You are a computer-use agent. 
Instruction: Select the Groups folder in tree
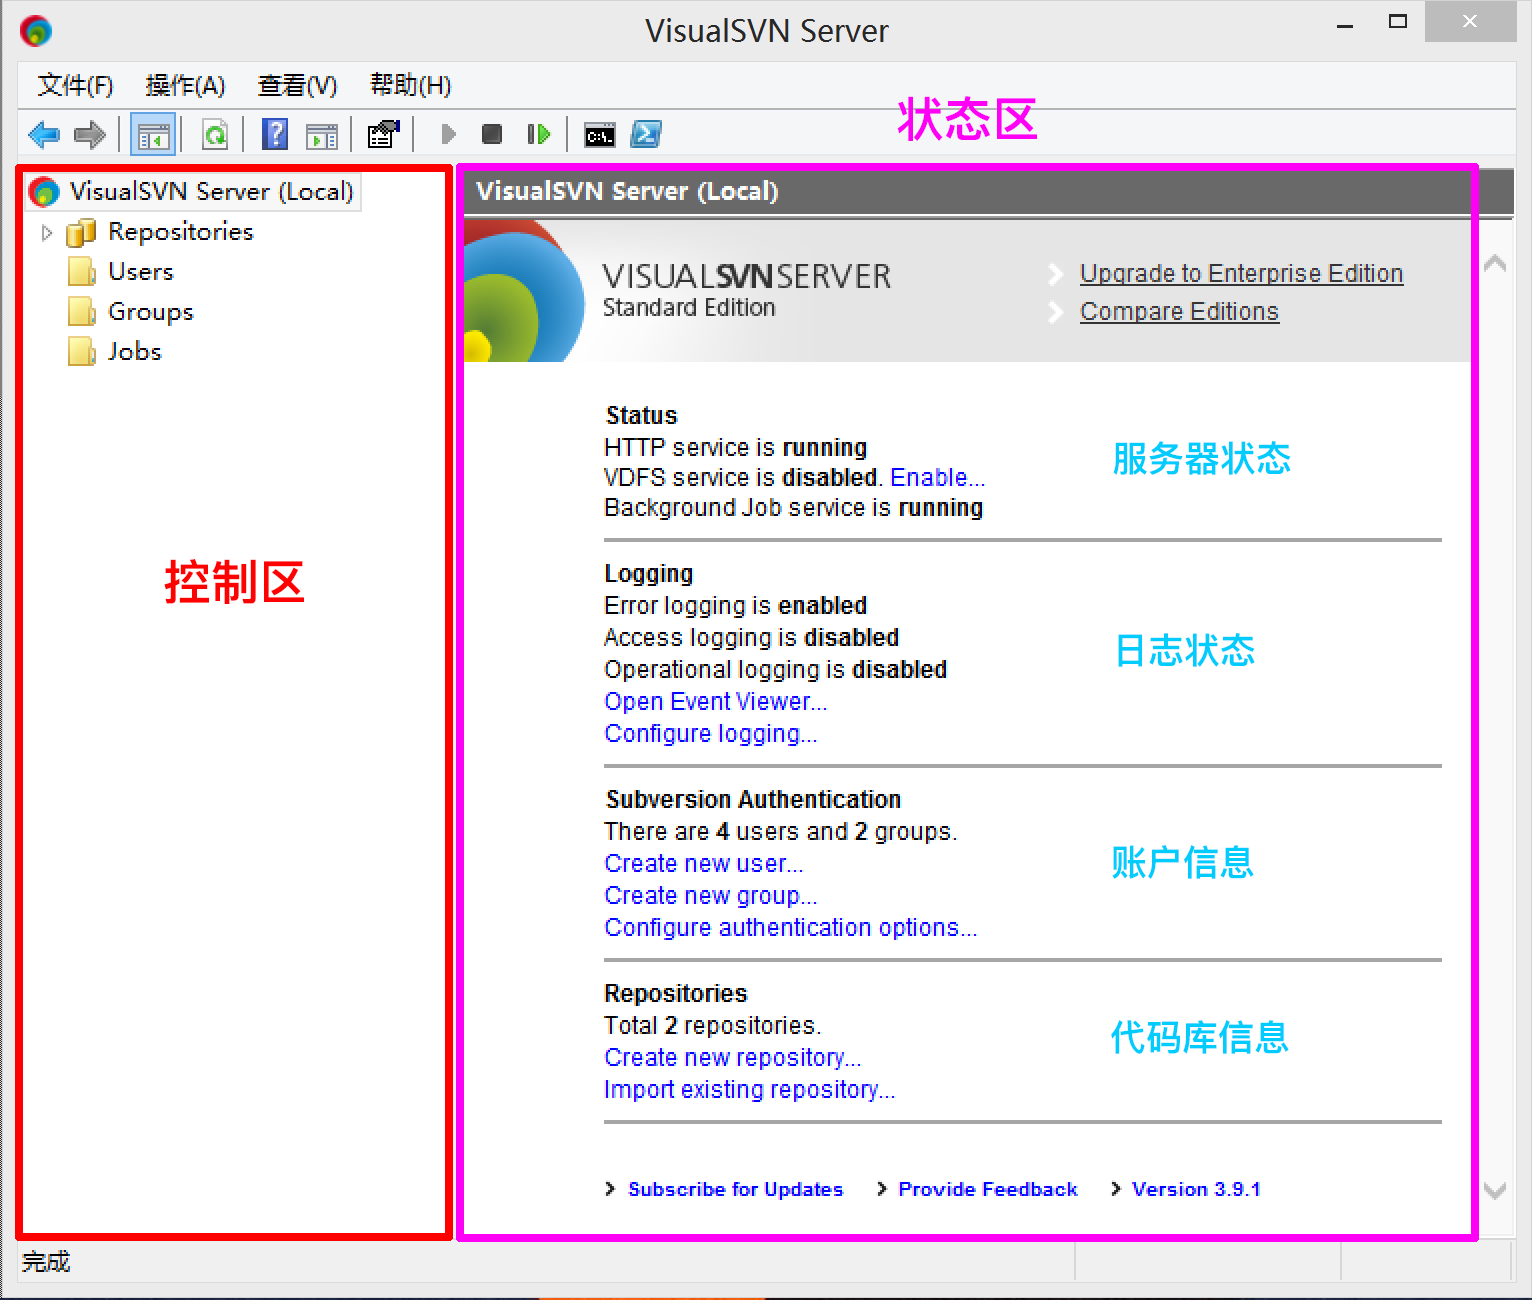tap(150, 312)
